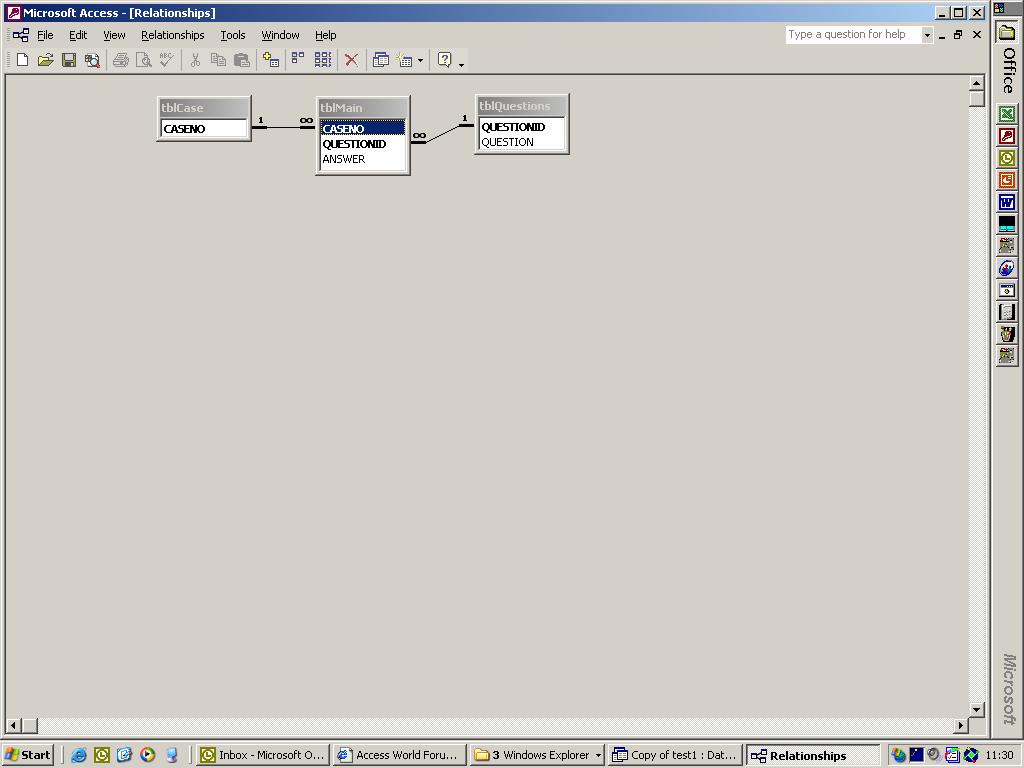Click the New document toolbar icon
Screen dimensions: 1024x768
click(x=22, y=60)
